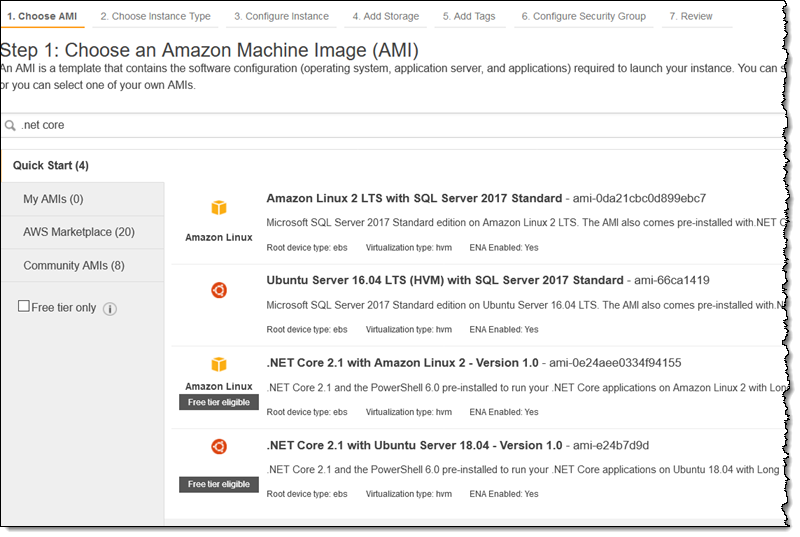Image resolution: width=800 pixels, height=537 pixels.
Task: Click the Amazon Linux logo for .NET Core 2.1
Action: 219,364
